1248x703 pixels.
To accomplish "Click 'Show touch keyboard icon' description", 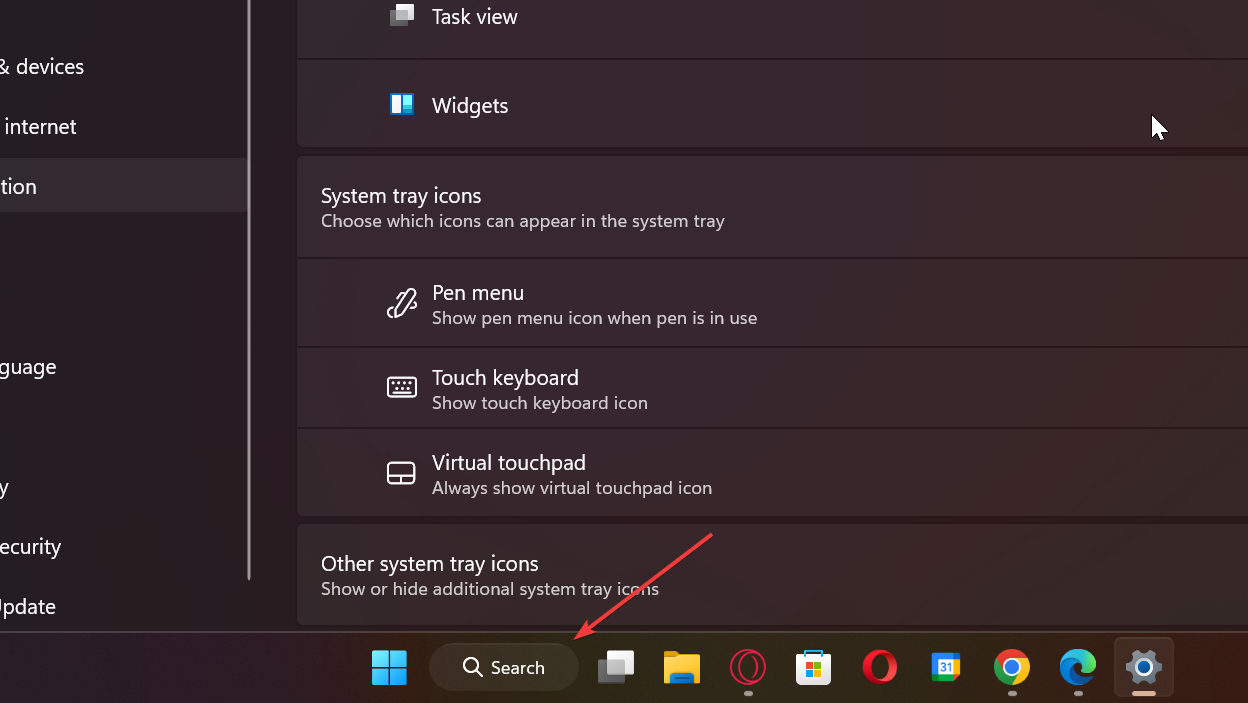I will click(x=540, y=403).
